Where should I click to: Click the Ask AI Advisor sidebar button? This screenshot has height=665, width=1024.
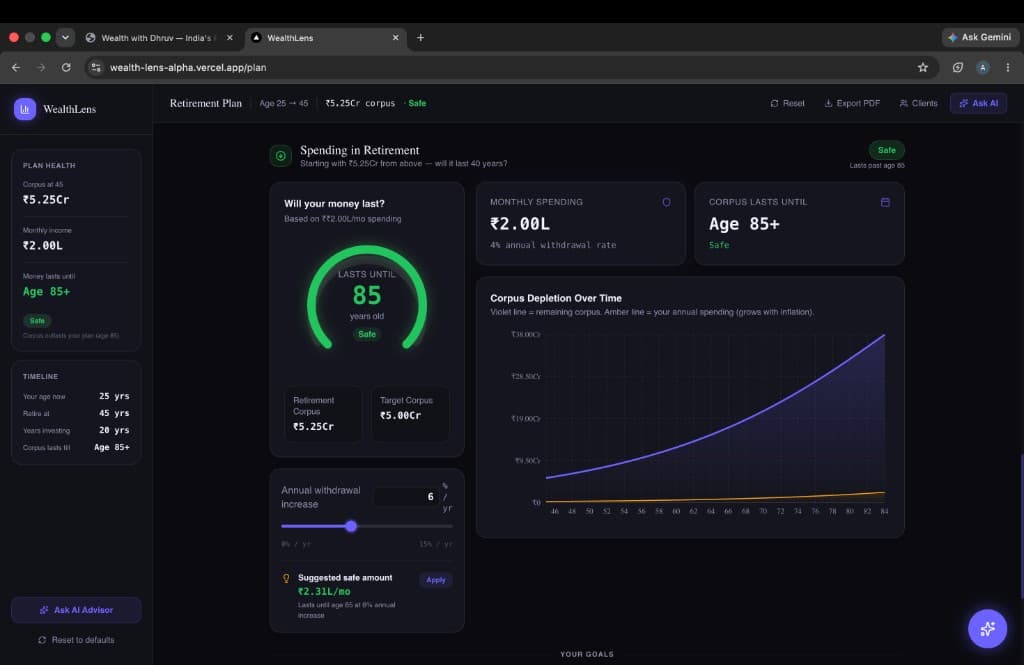(x=76, y=610)
